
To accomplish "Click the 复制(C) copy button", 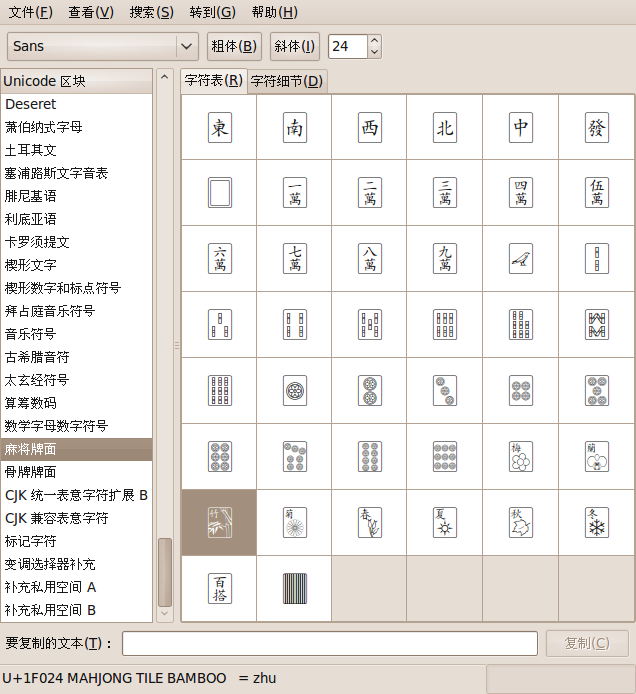I will pos(587,643).
